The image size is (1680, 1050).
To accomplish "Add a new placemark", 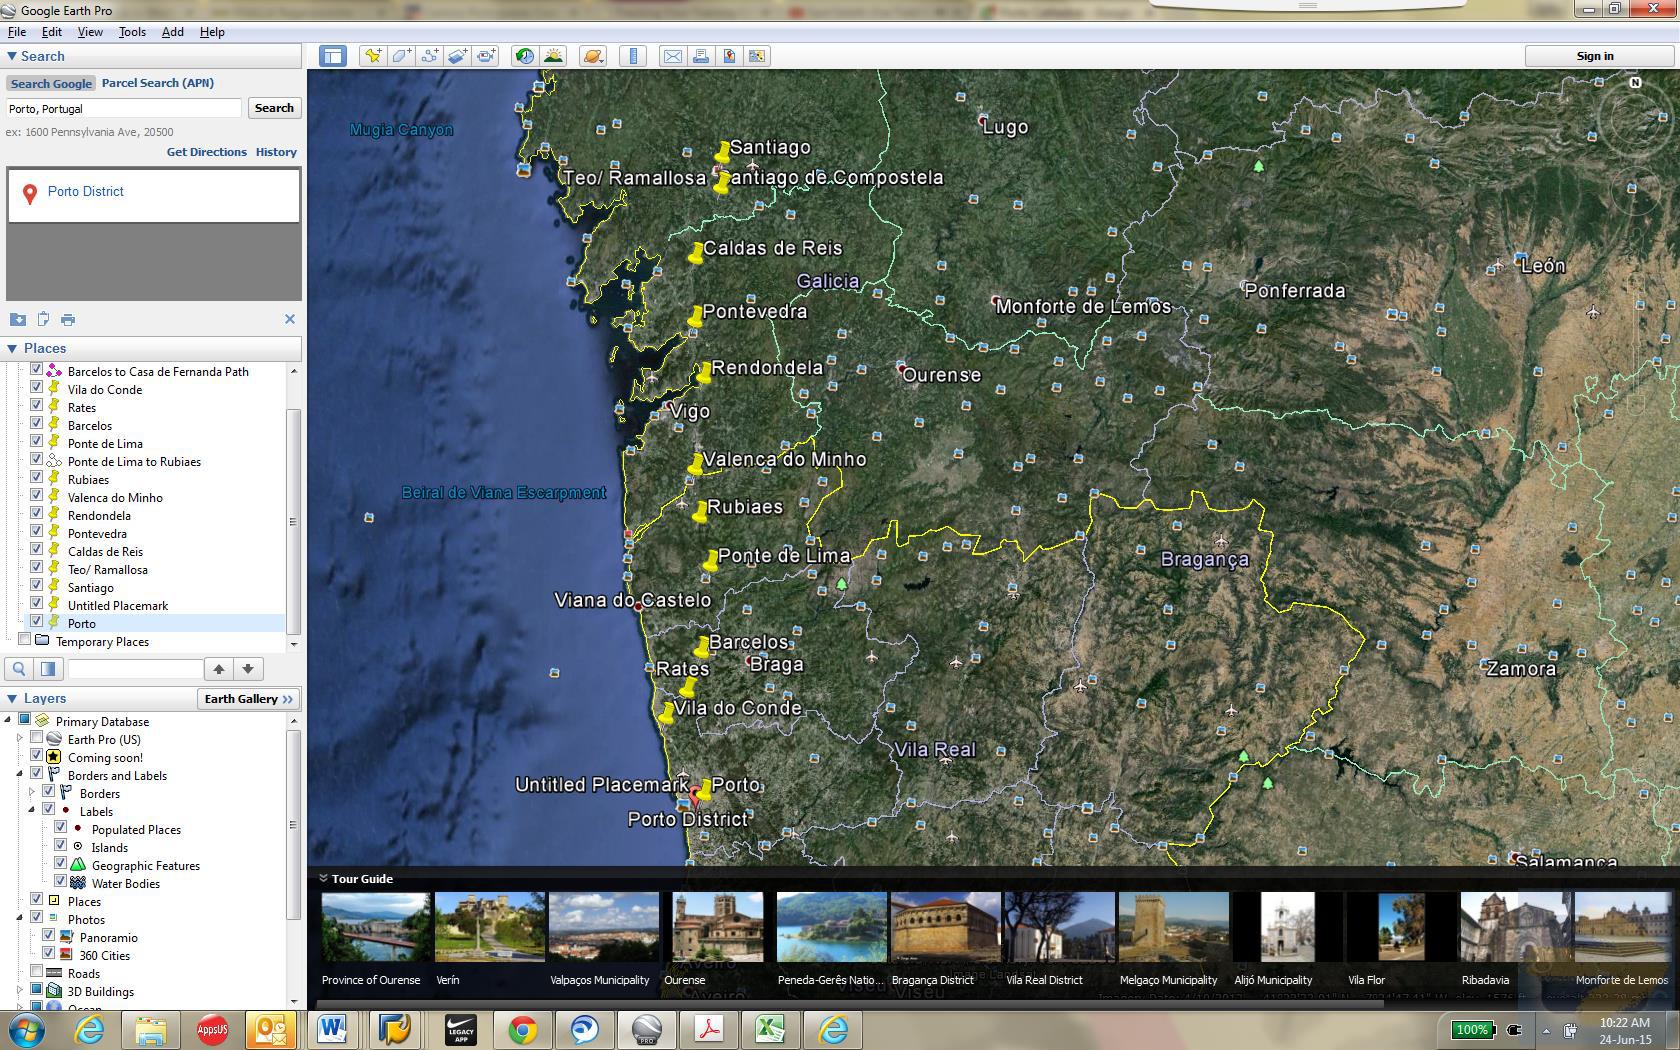I will [373, 56].
